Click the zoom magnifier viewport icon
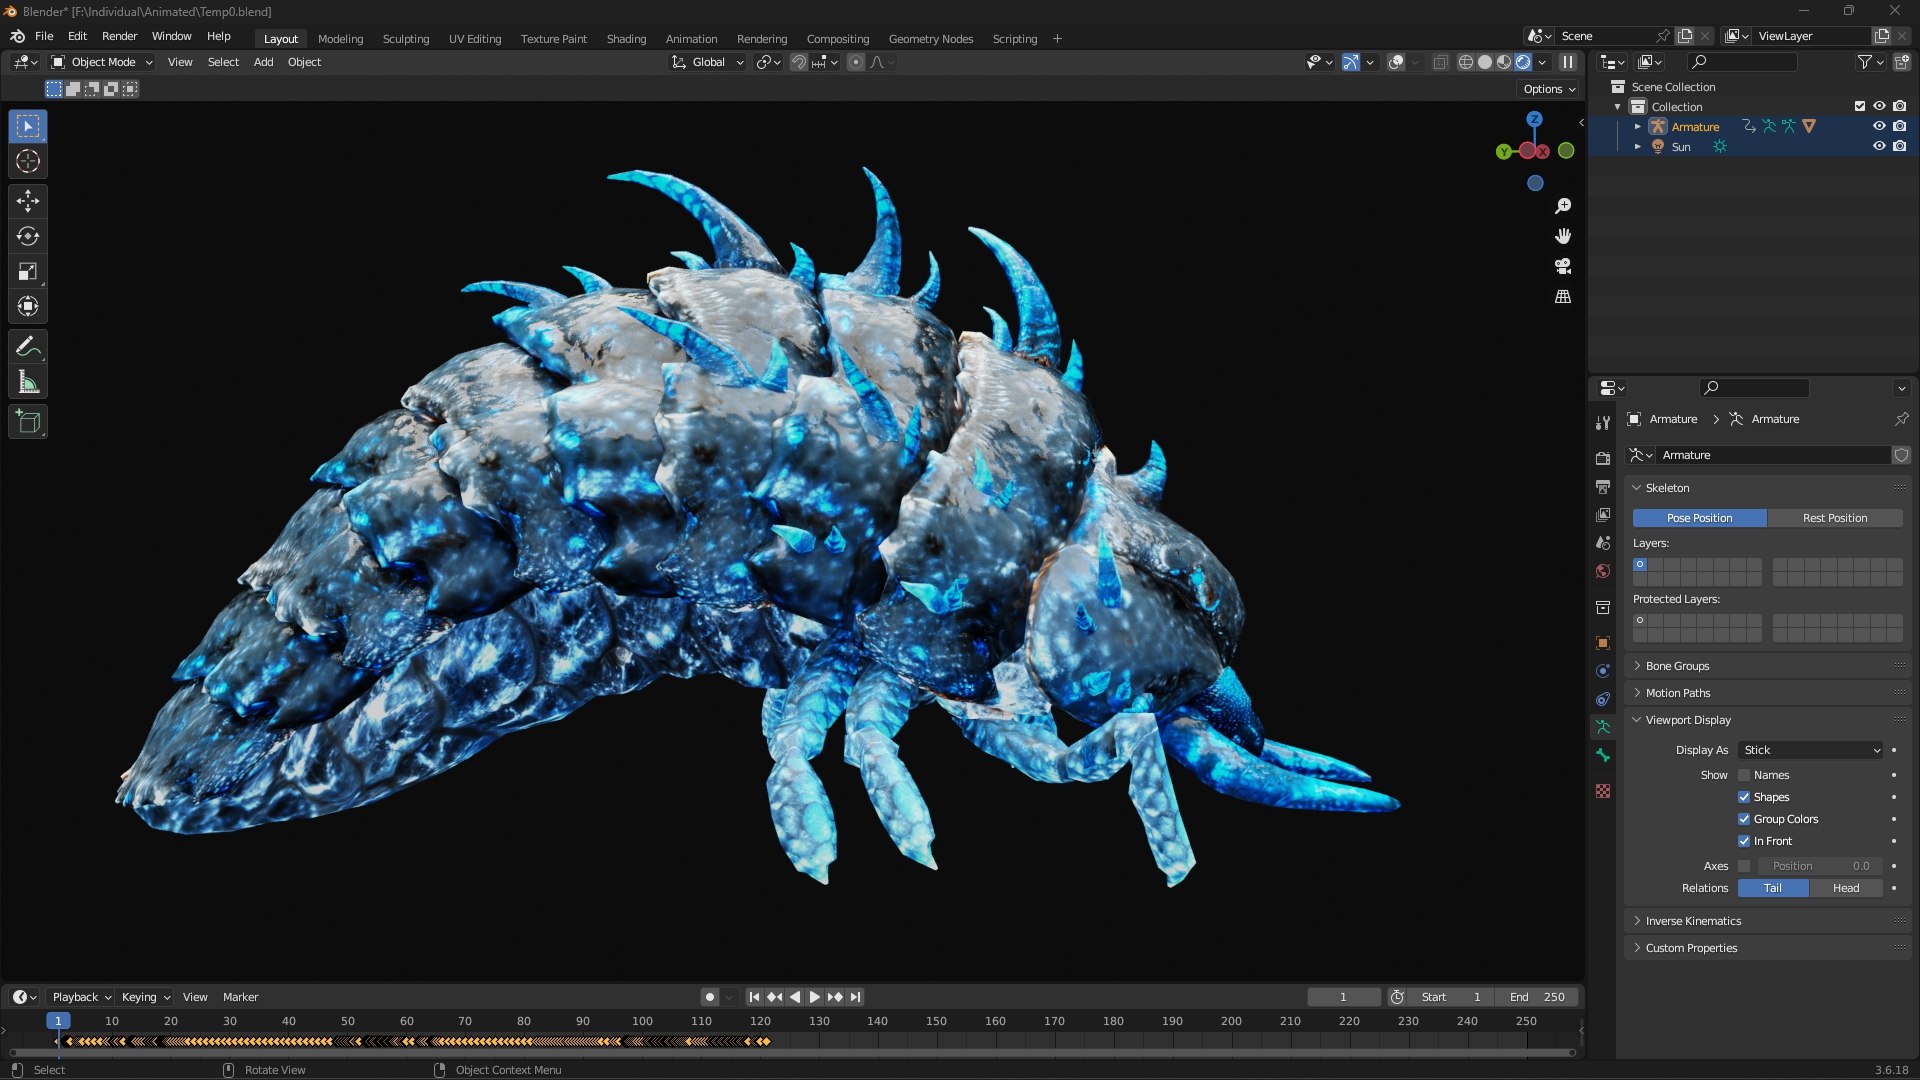1920x1080 pixels. (1563, 206)
